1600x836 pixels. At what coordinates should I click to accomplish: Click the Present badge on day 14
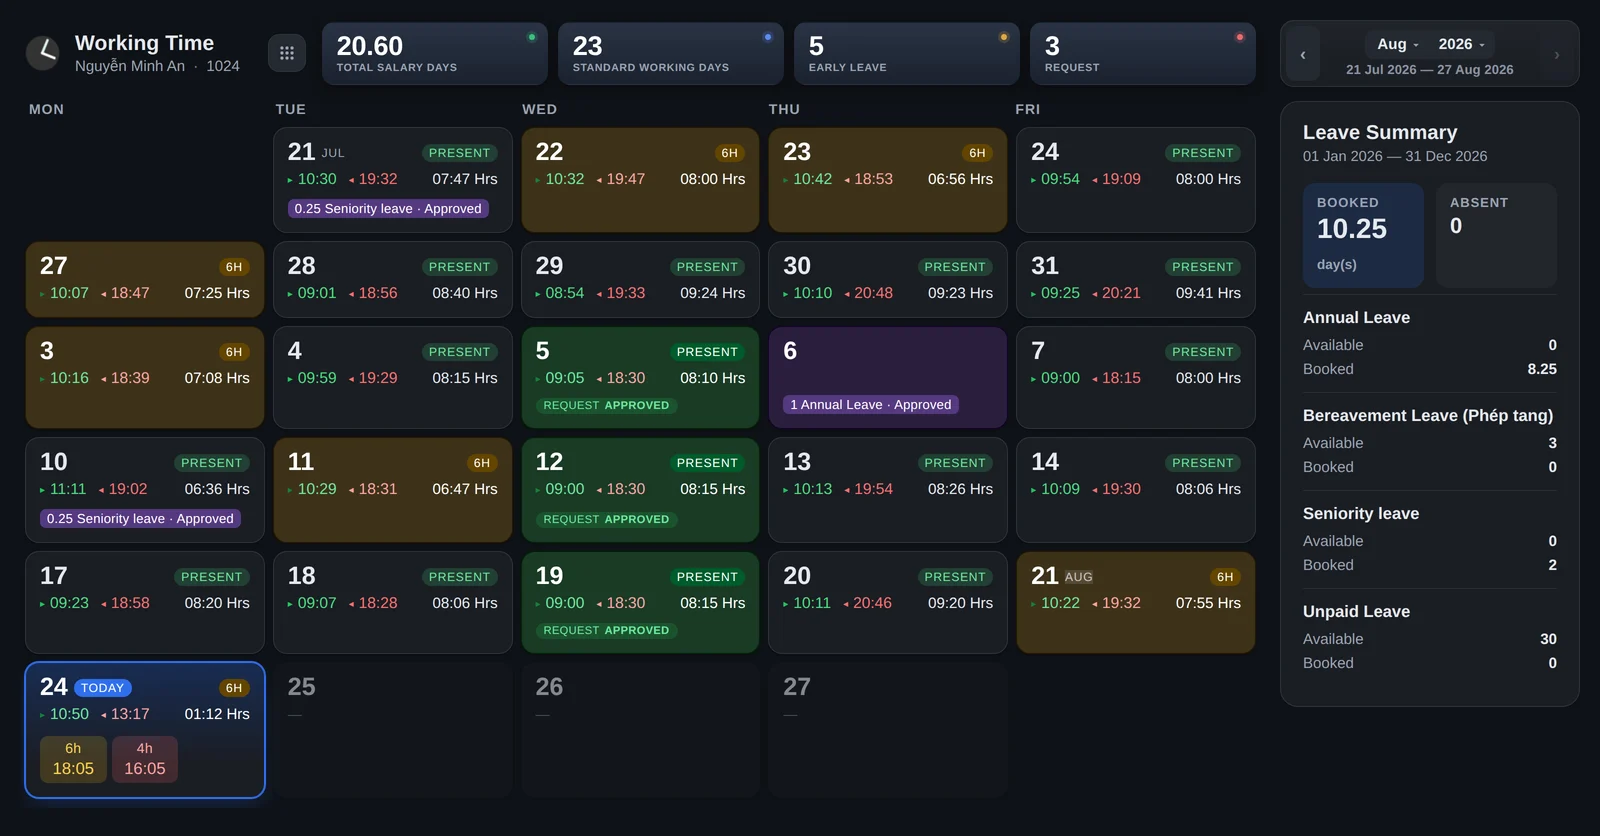(x=1203, y=463)
